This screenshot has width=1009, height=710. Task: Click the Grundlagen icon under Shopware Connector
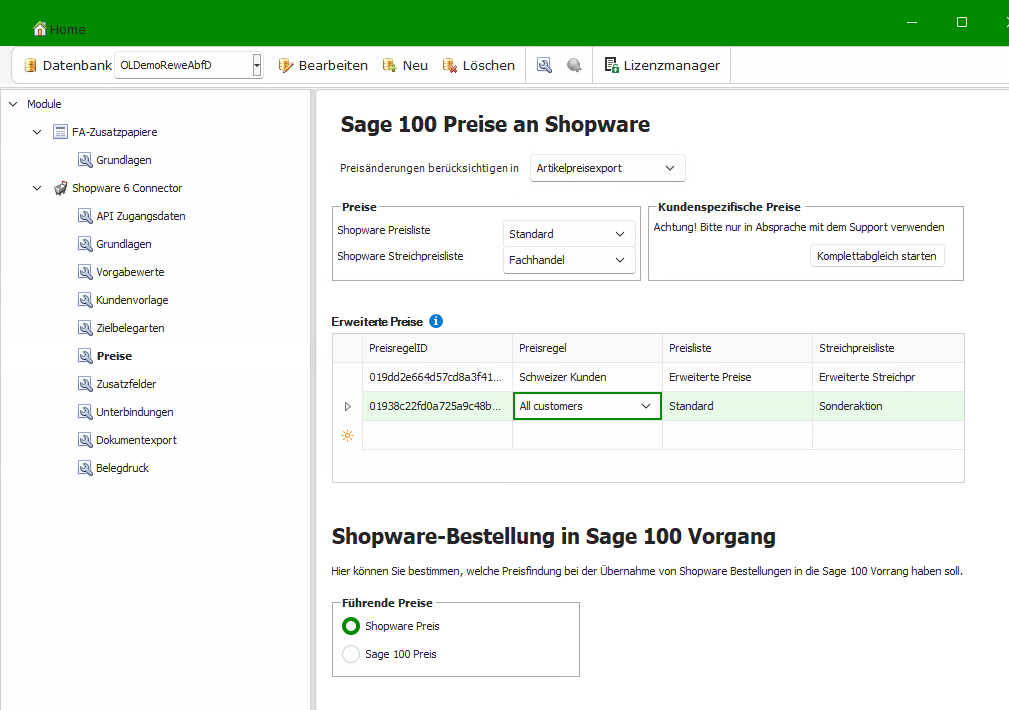[85, 244]
